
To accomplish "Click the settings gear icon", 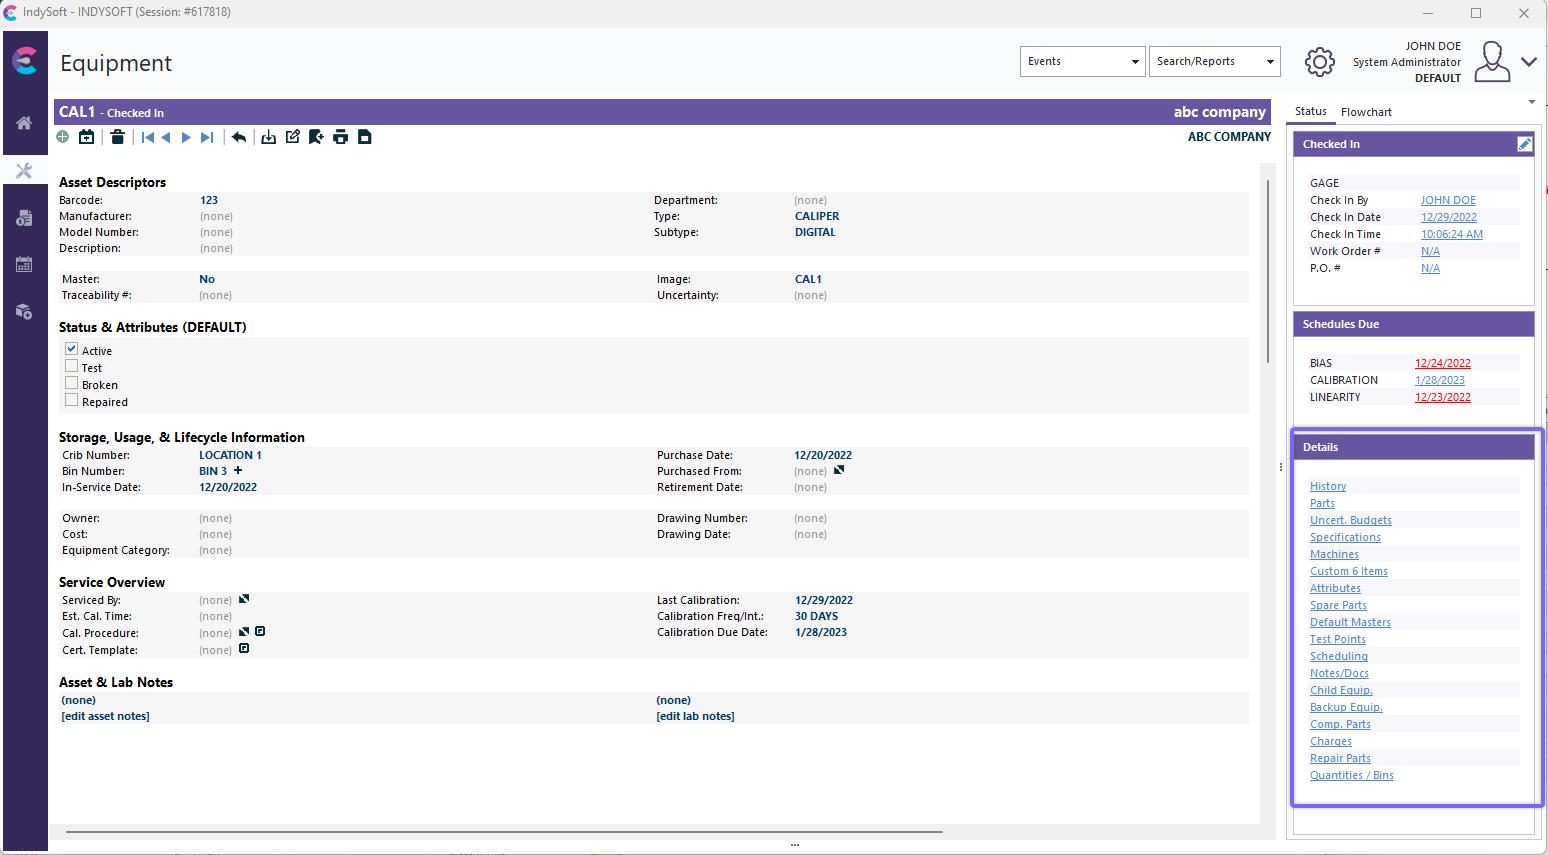I will [x=1319, y=62].
